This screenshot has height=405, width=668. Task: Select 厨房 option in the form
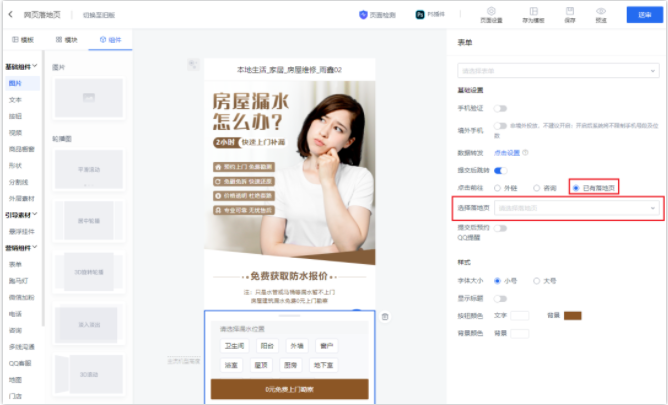pyautogui.click(x=291, y=365)
